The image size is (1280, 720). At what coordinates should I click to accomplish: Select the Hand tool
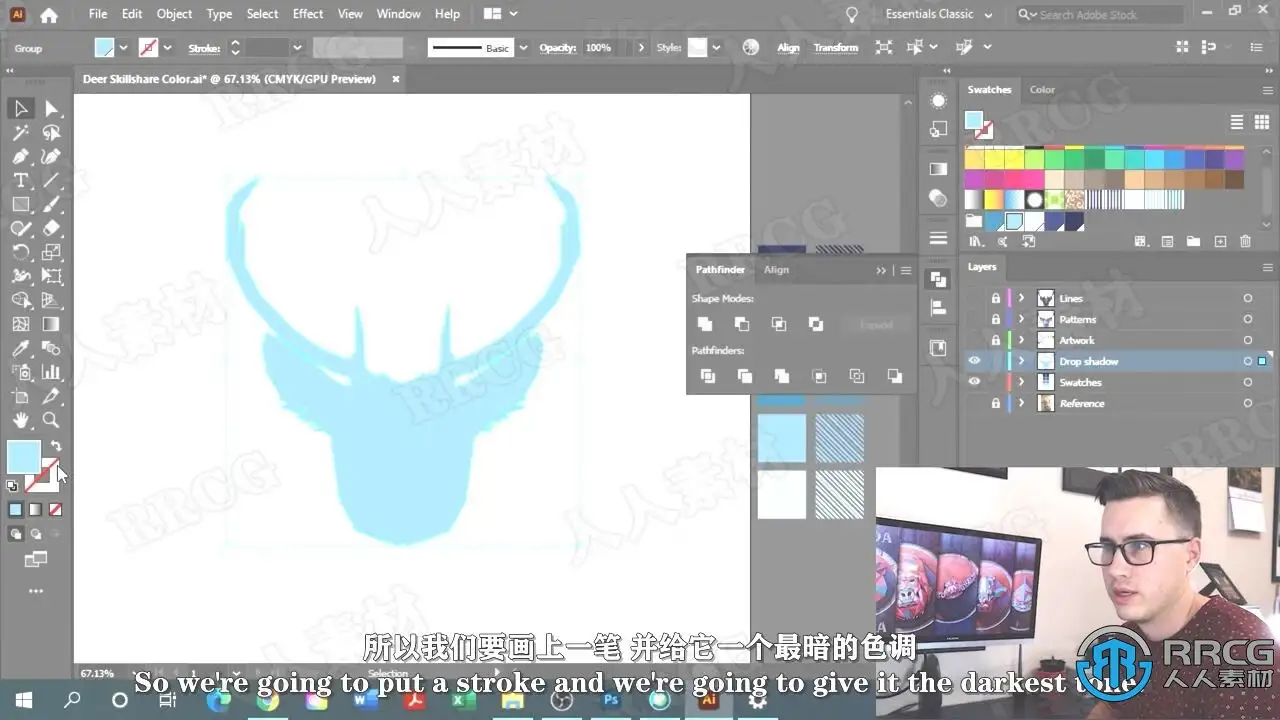pyautogui.click(x=21, y=420)
